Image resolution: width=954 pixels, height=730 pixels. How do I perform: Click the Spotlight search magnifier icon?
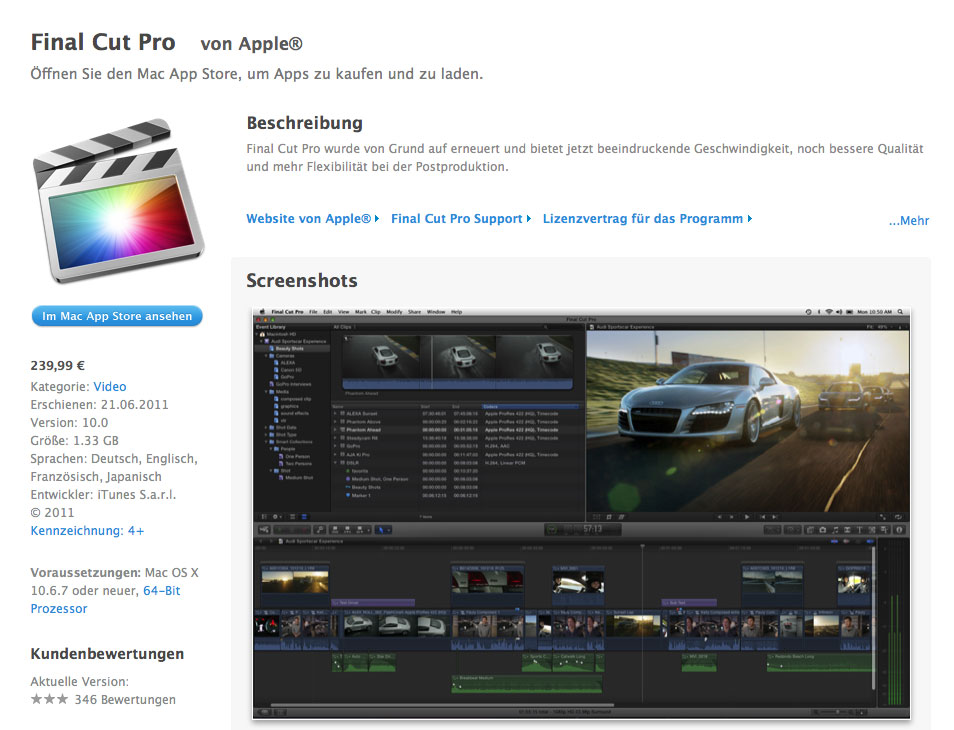point(901,312)
